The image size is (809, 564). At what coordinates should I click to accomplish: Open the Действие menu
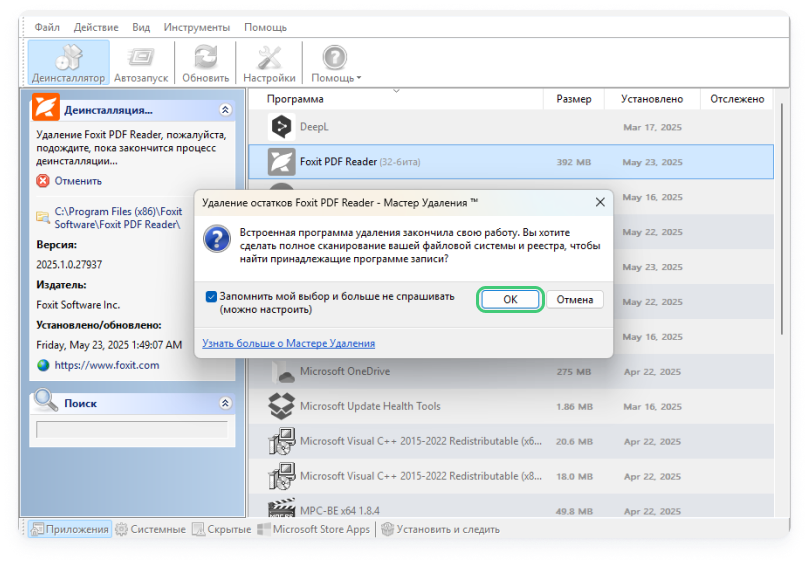(96, 27)
